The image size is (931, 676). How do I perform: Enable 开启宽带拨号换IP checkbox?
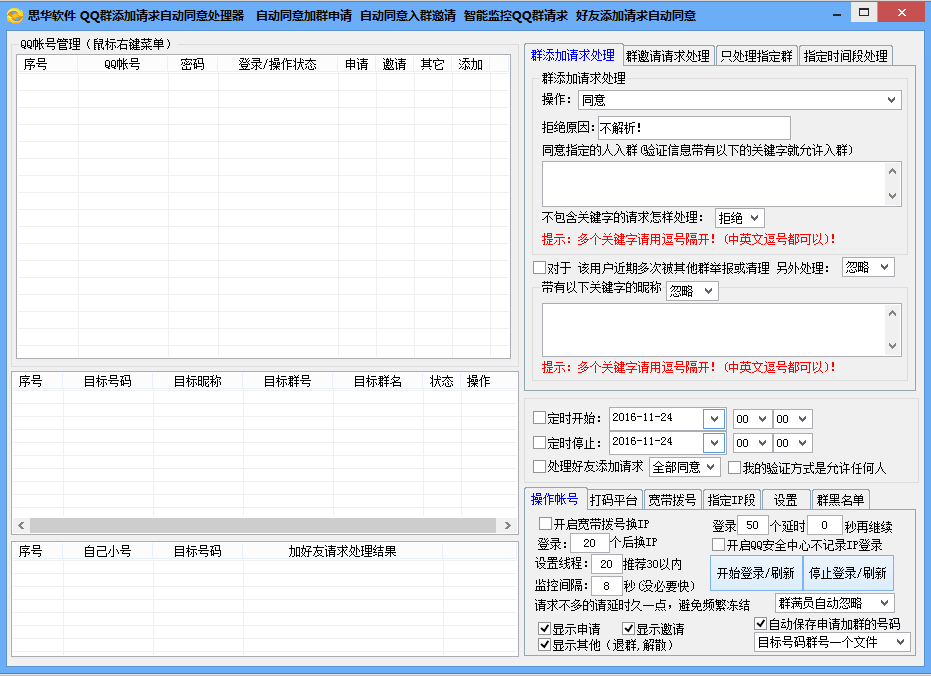tap(545, 523)
